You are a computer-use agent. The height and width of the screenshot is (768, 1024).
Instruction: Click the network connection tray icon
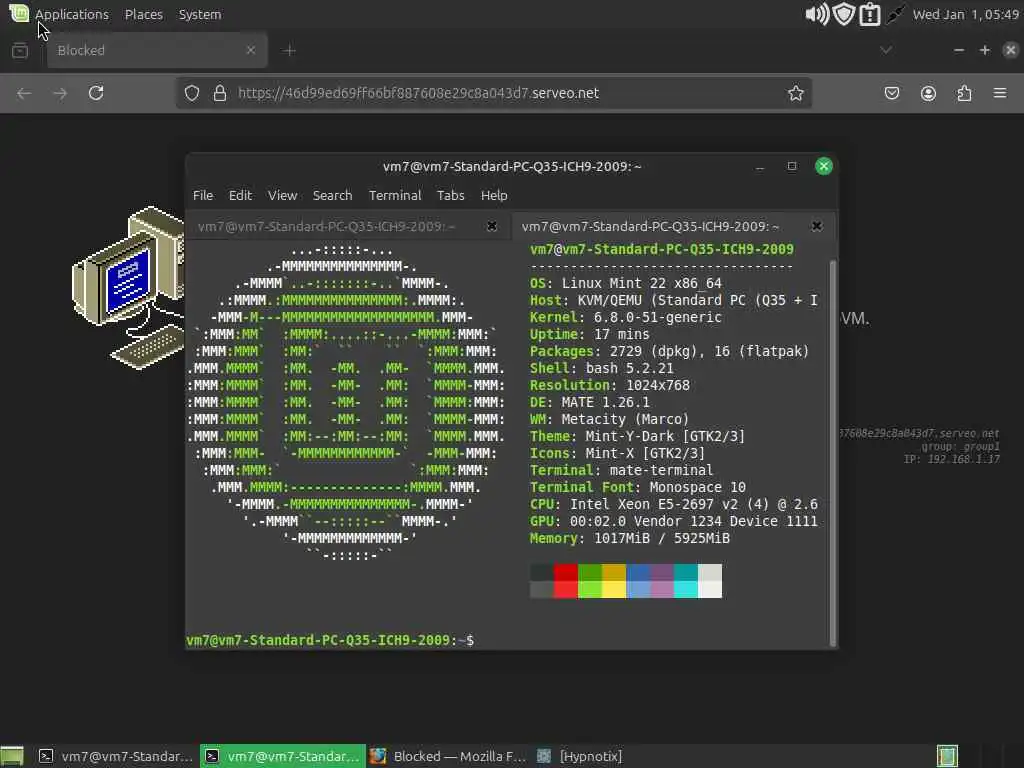pyautogui.click(x=895, y=14)
